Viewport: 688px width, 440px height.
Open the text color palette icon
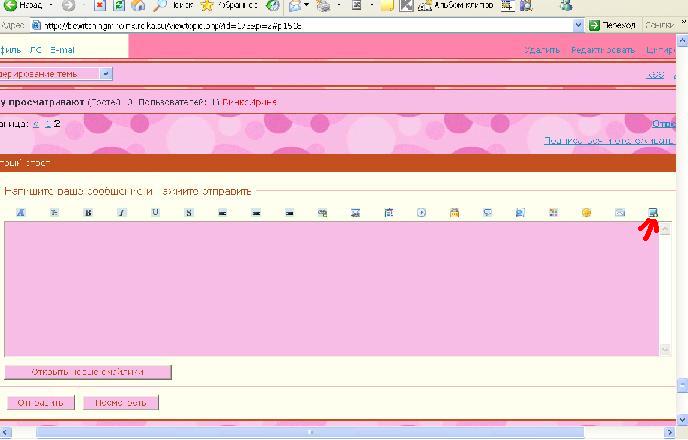(x=553, y=213)
